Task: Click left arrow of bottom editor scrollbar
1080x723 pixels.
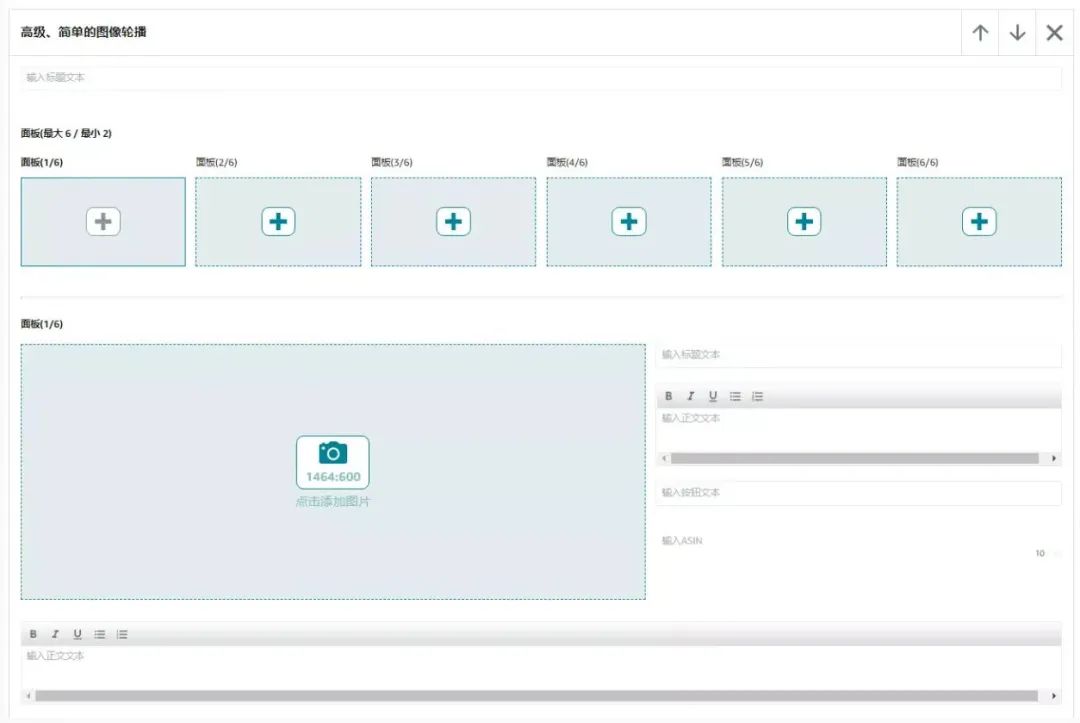Action: 28,696
